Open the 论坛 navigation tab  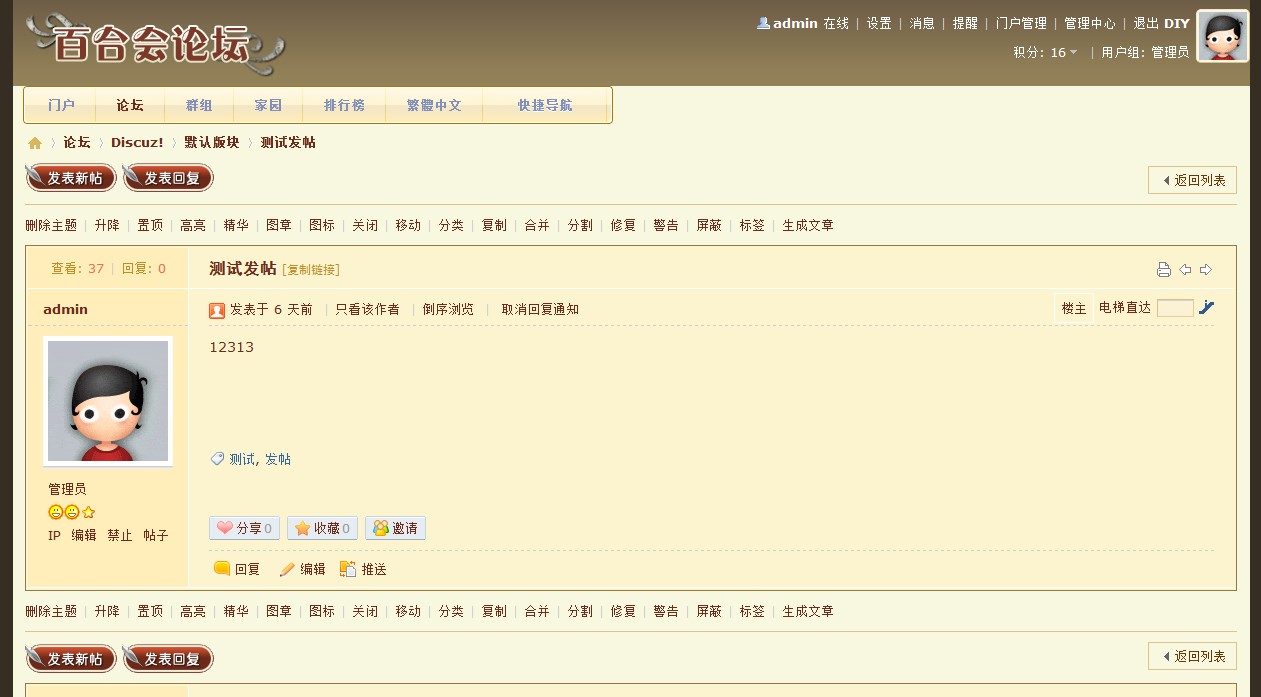(130, 105)
